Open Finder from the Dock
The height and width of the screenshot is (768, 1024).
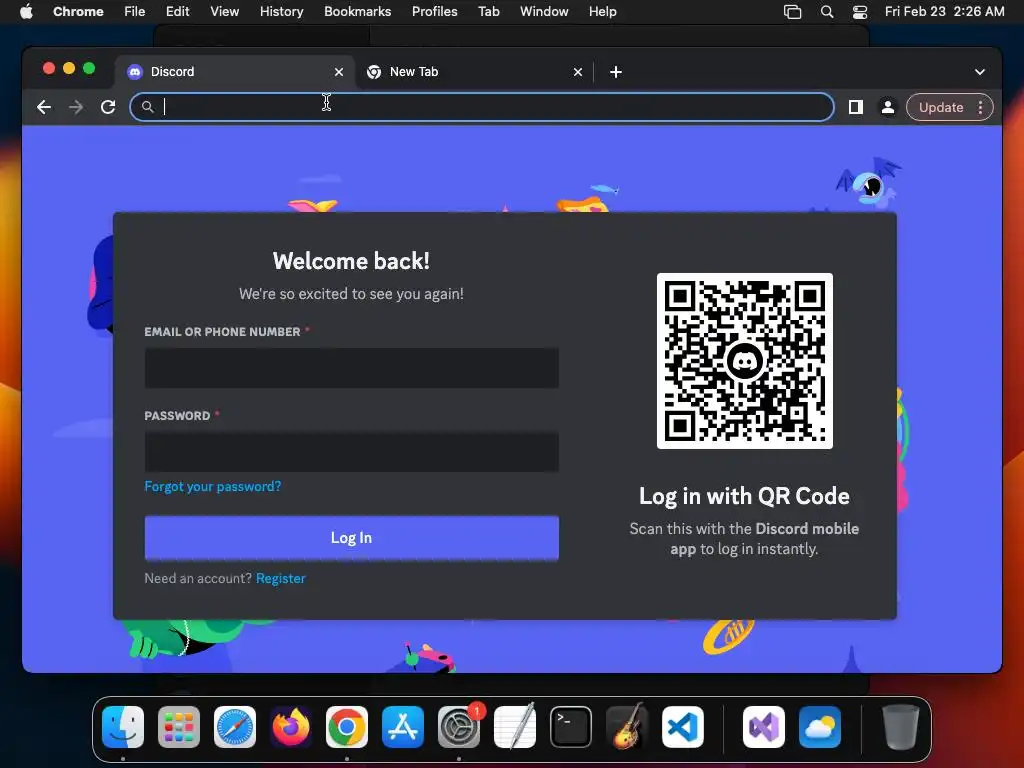click(x=123, y=727)
